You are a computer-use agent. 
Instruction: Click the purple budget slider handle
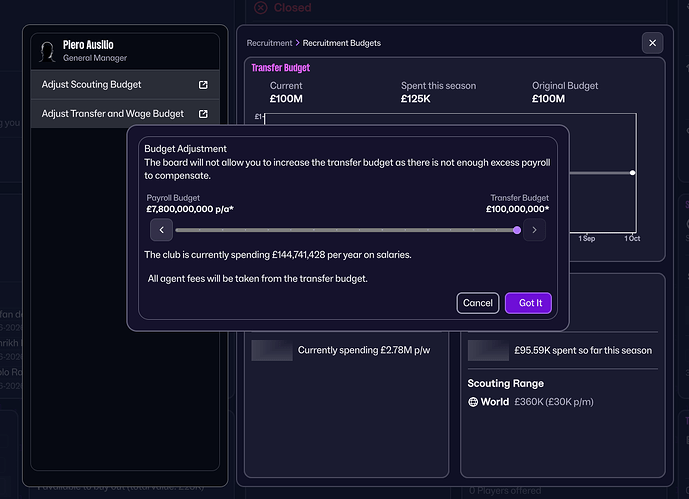(x=517, y=230)
